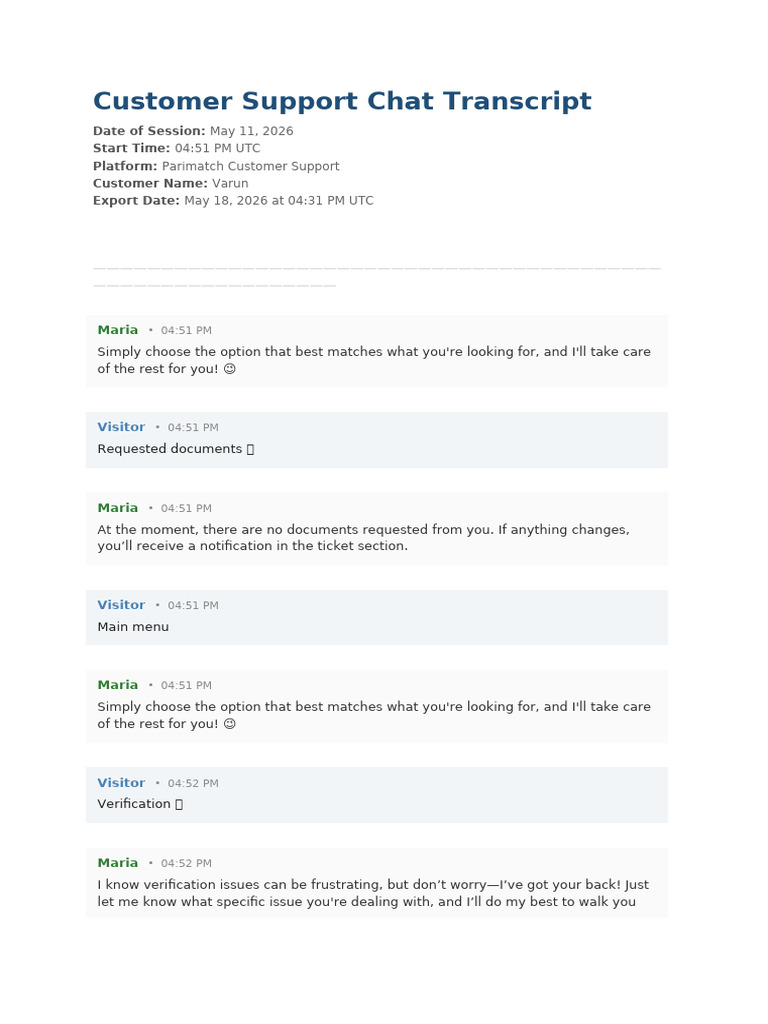768x1024 pixels.
Task: Click the emoji box after Verification
Action: 179,805
